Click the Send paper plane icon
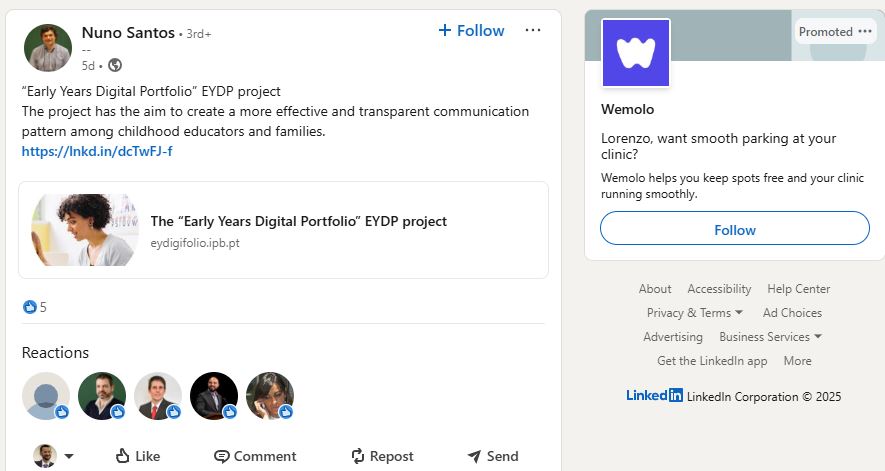 474,456
